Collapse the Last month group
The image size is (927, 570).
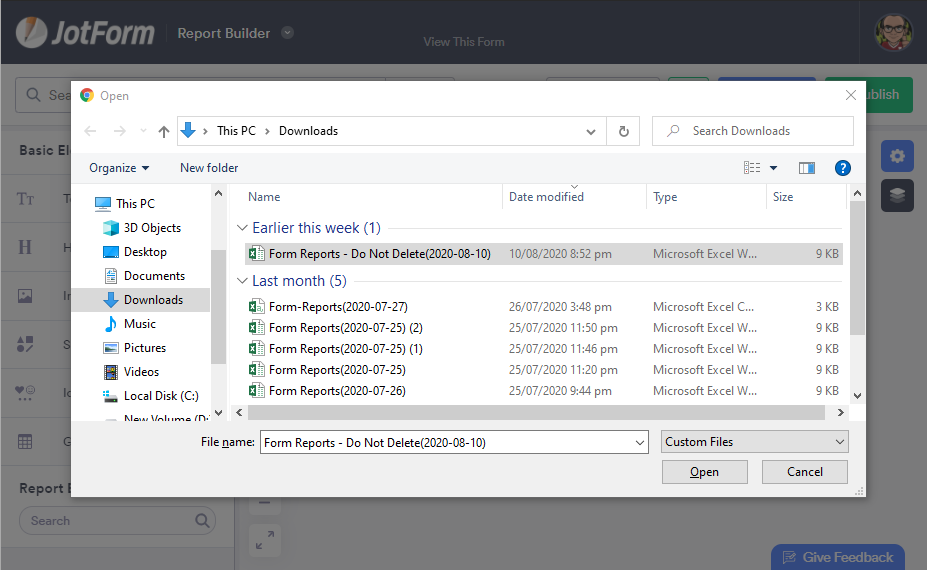click(242, 281)
